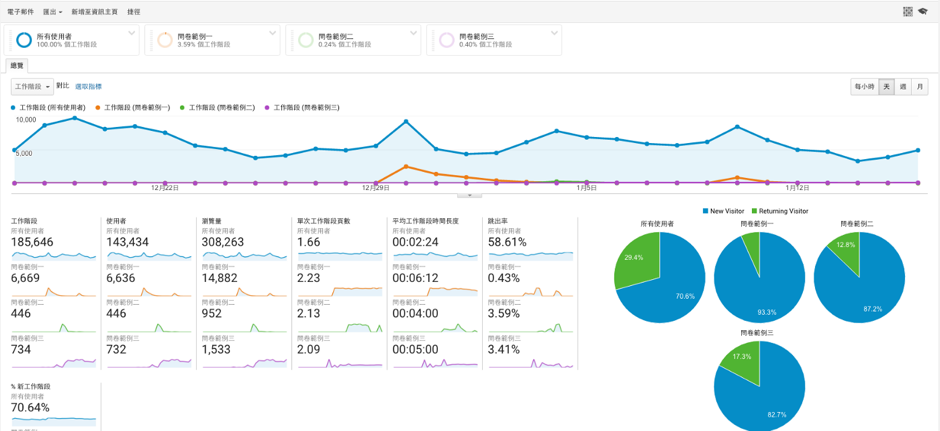Click the blue legend dot for 工作階段 (所有使用者)
The image size is (940, 431).
(14, 107)
